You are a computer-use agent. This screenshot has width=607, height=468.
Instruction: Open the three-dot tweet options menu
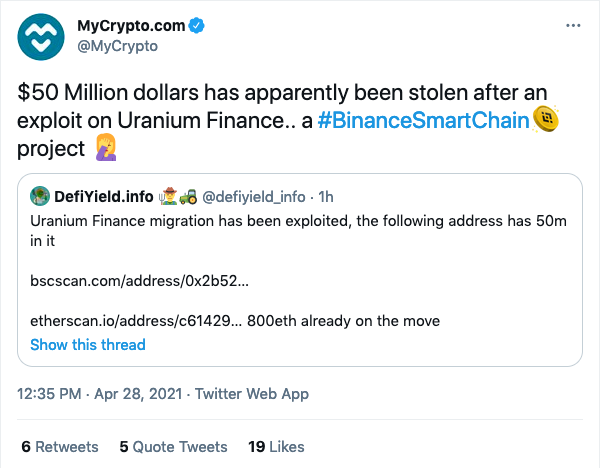coord(569,23)
